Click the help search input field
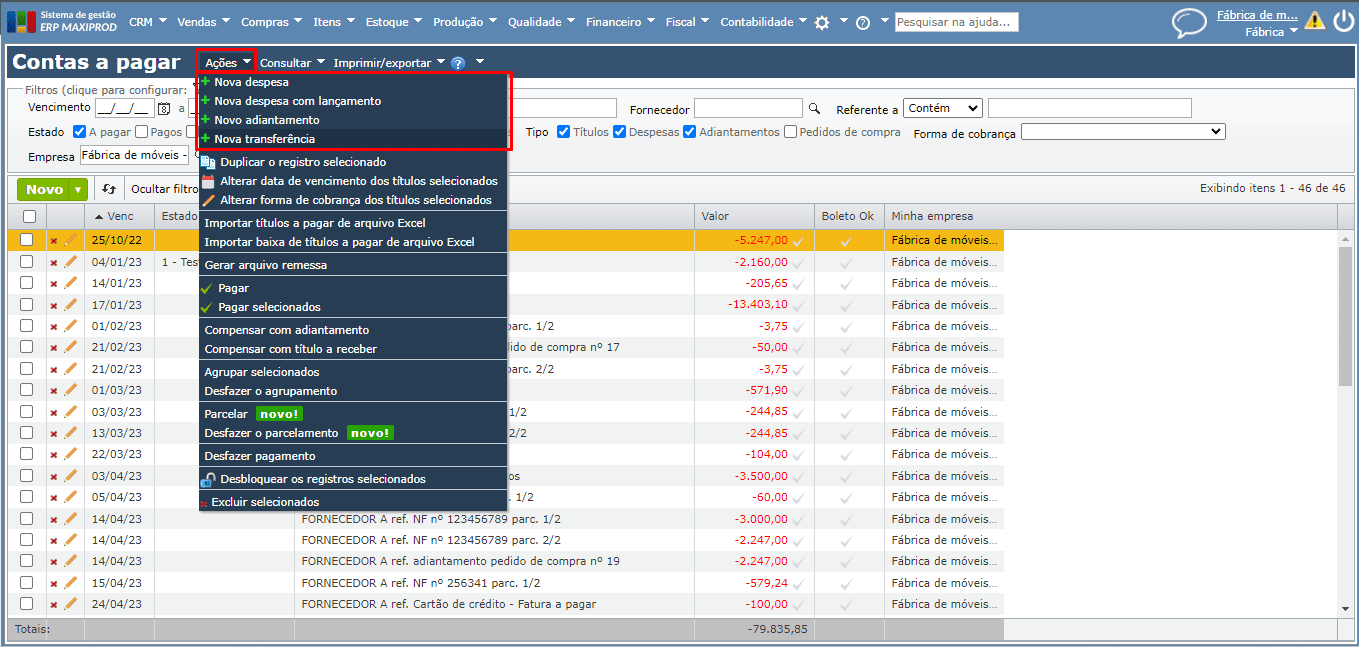Viewport: 1359px width, 647px height. [x=956, y=22]
